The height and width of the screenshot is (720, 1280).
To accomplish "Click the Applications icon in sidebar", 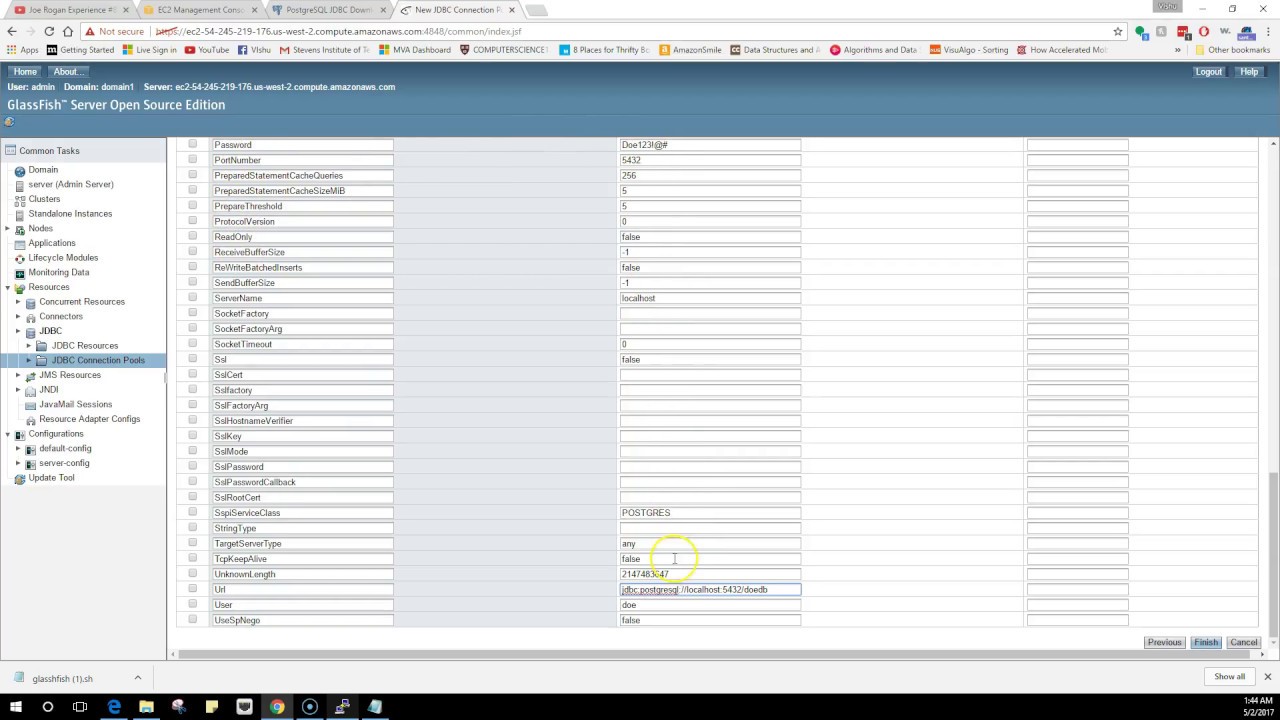I will click(x=19, y=244).
